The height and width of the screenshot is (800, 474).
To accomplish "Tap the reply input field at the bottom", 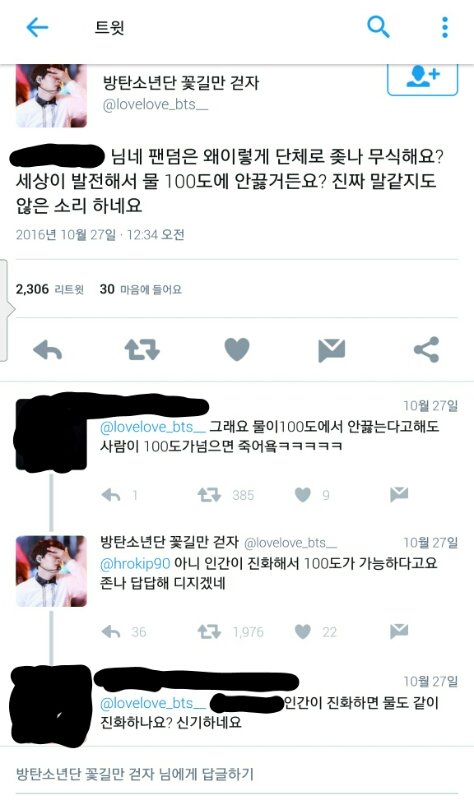I will pyautogui.click(x=237, y=774).
